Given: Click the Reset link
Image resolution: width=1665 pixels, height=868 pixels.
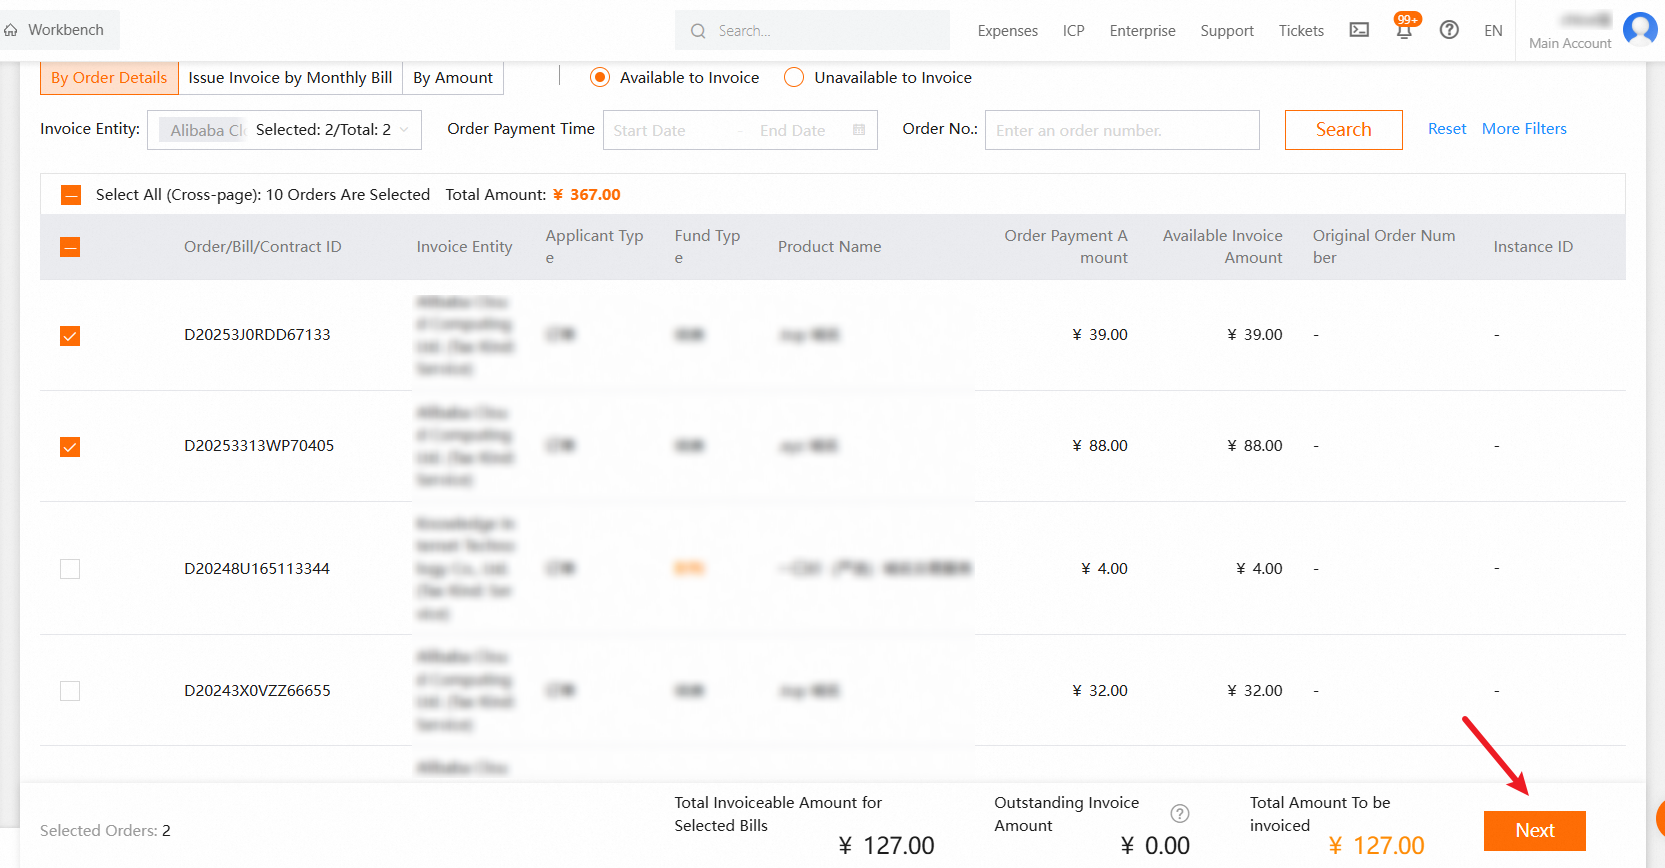Looking at the screenshot, I should [x=1447, y=129].
